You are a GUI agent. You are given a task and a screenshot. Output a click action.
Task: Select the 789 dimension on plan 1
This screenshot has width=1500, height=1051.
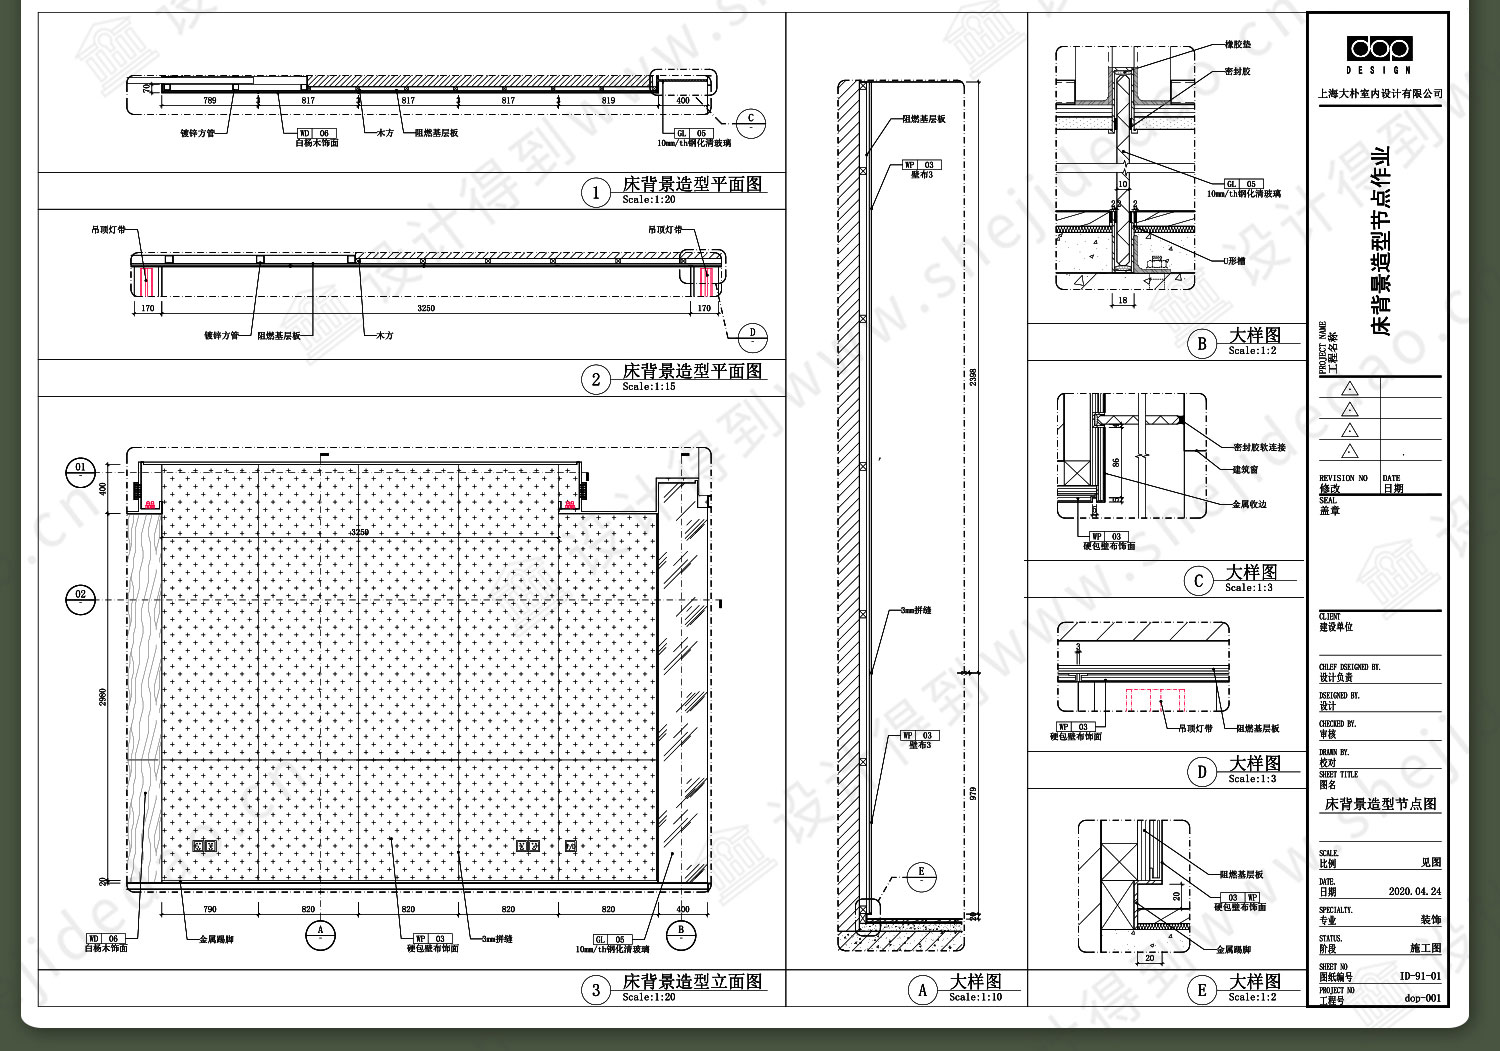pyautogui.click(x=210, y=101)
